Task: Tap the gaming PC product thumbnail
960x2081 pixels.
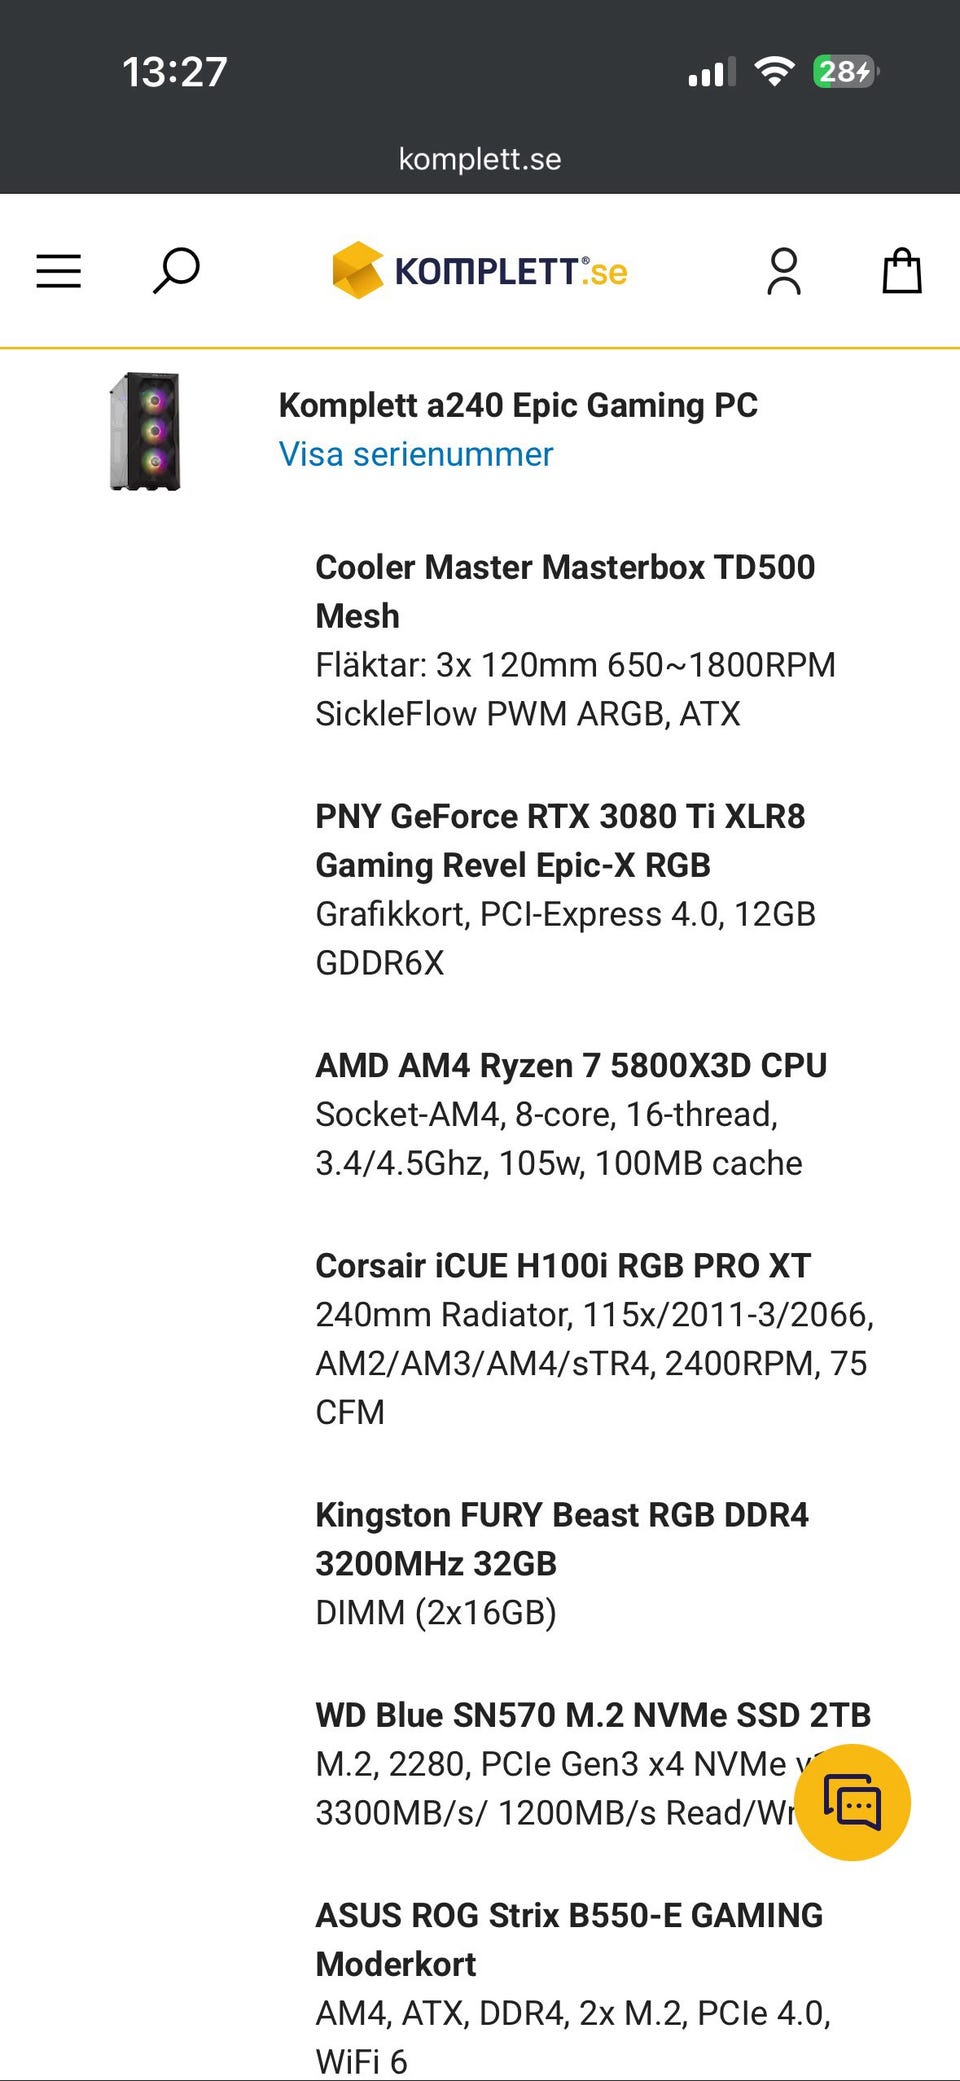Action: point(145,431)
